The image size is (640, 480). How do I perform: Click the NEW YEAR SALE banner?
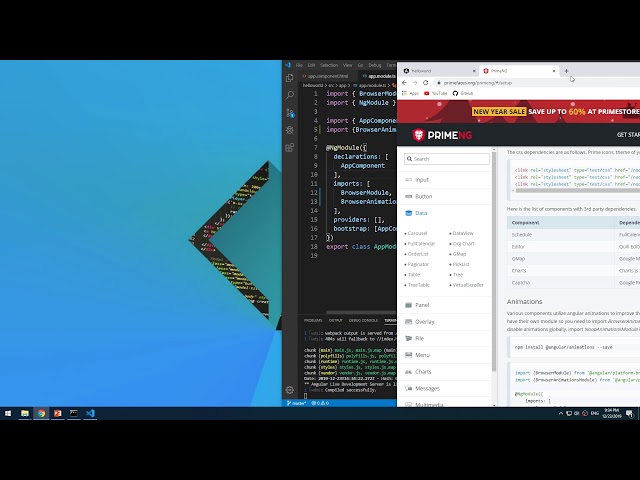518,111
